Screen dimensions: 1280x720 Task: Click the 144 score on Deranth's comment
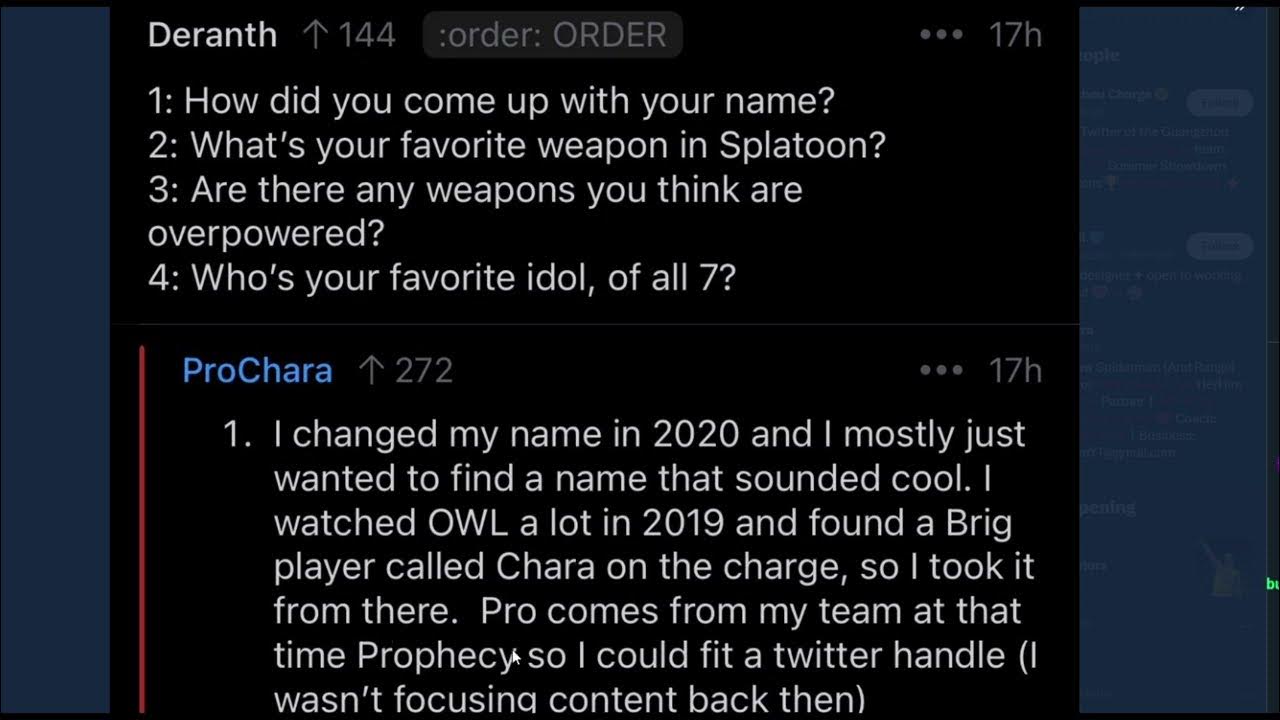(367, 35)
